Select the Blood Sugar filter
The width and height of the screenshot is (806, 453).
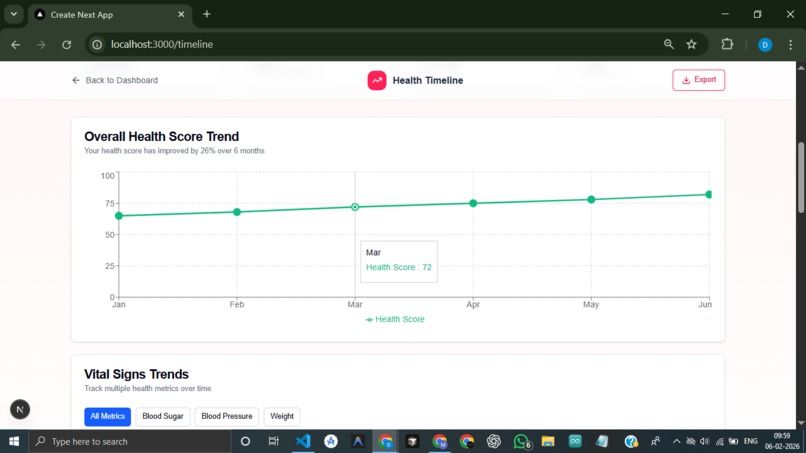[x=163, y=416]
